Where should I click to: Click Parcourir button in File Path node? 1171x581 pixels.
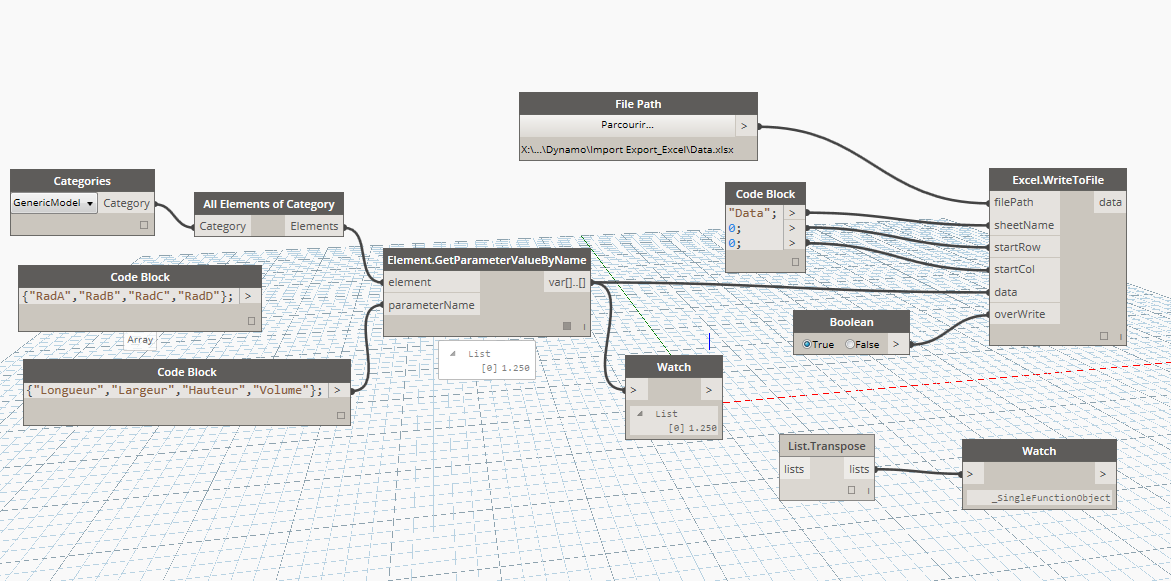[627, 126]
